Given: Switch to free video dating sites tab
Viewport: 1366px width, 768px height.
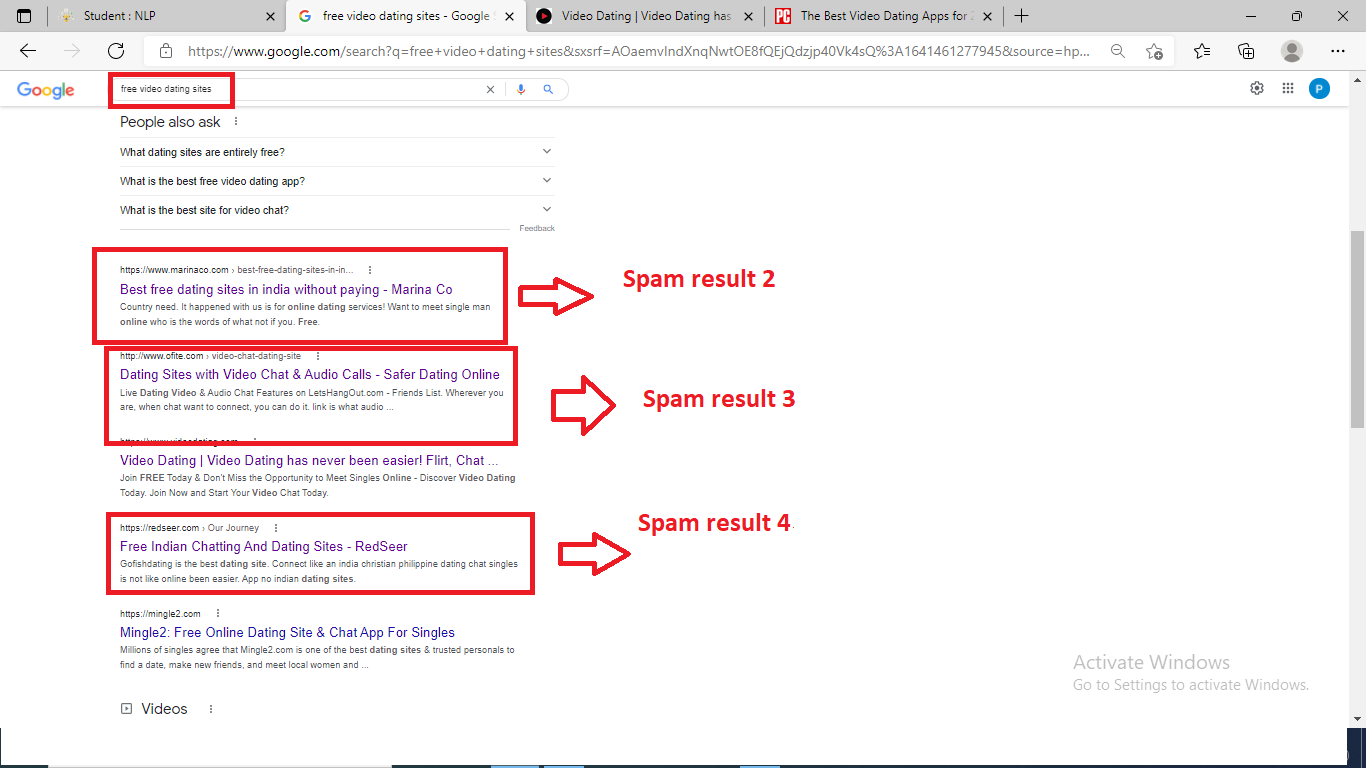Looking at the screenshot, I should pos(406,16).
